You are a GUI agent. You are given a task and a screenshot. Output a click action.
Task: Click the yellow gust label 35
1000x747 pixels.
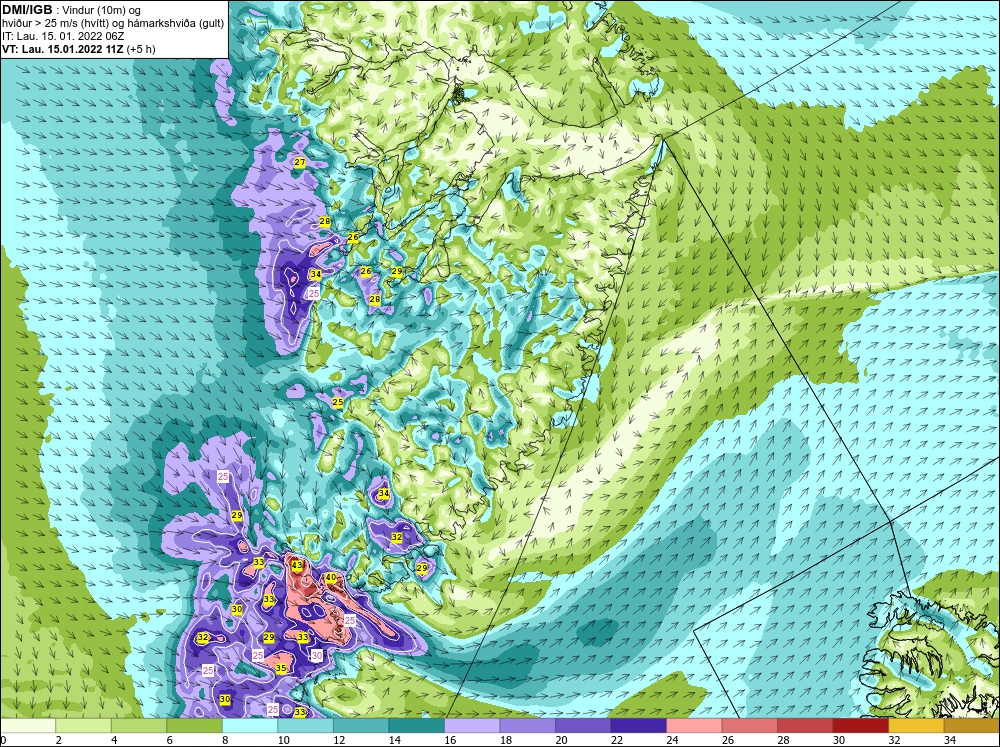tap(281, 668)
